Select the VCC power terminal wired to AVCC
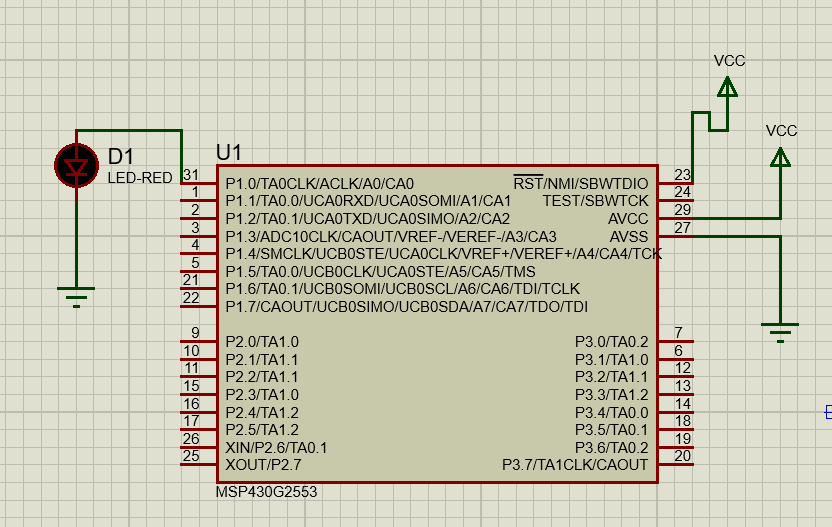Viewport: 832px width, 527px height. coord(780,157)
